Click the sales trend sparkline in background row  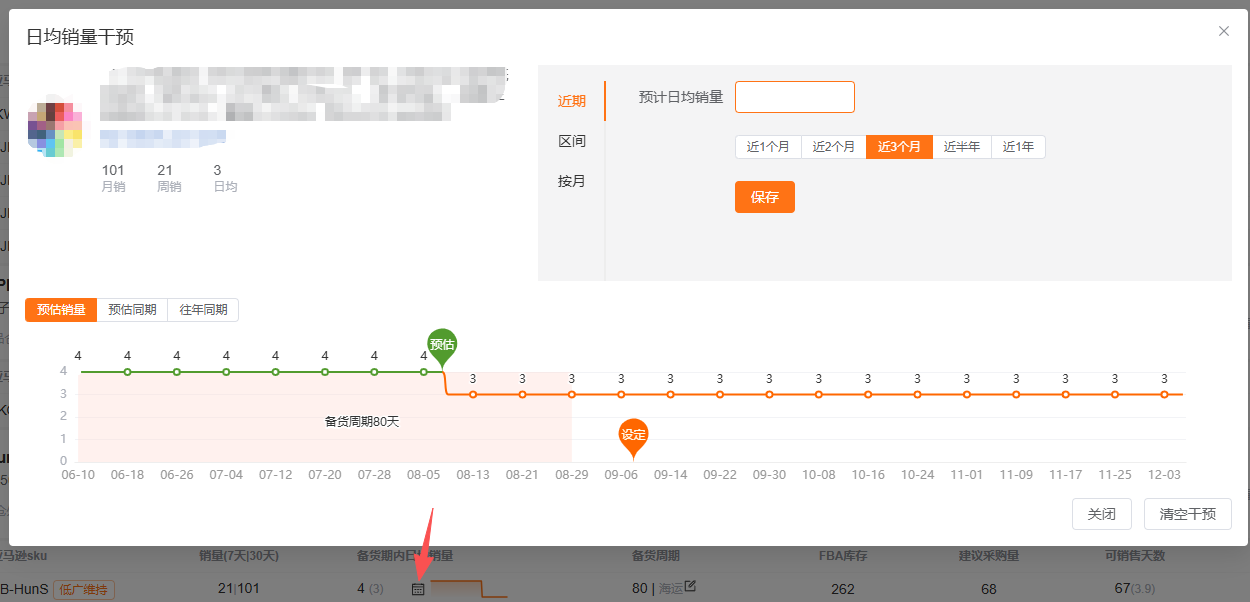click(x=469, y=589)
